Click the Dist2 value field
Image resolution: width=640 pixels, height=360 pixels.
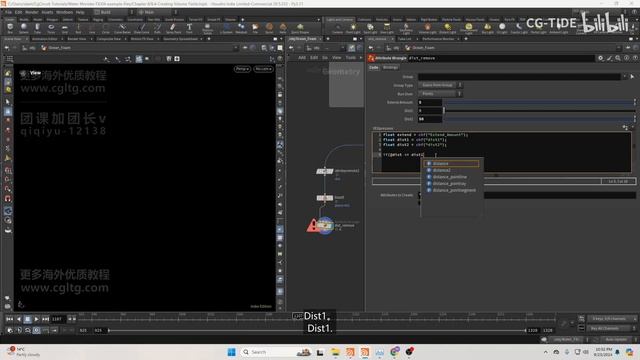(x=430, y=119)
